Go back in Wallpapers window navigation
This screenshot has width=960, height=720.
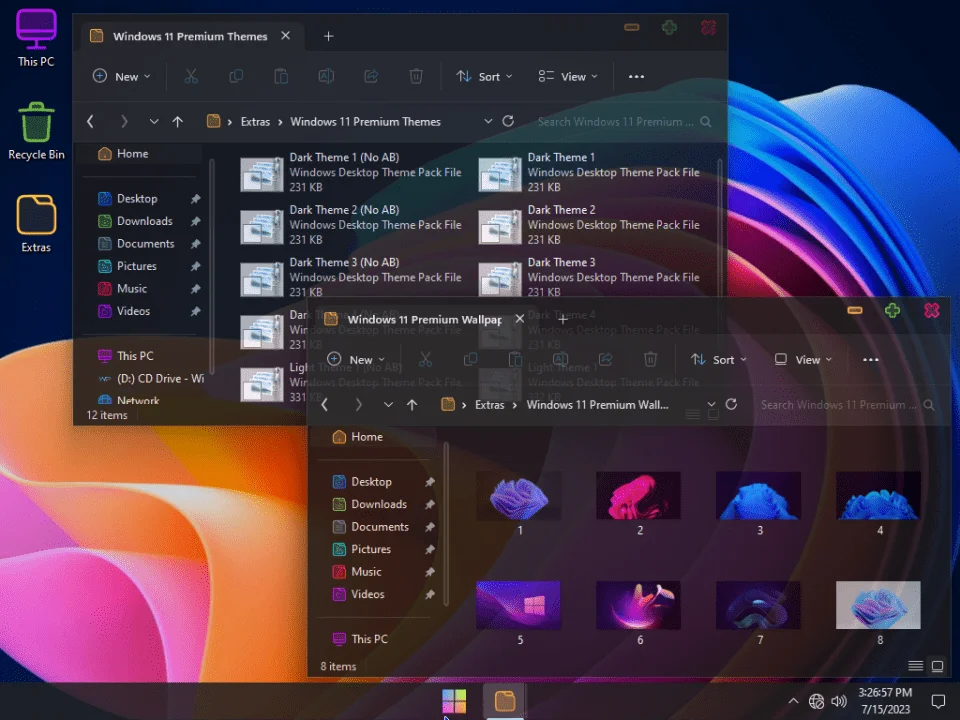point(324,405)
